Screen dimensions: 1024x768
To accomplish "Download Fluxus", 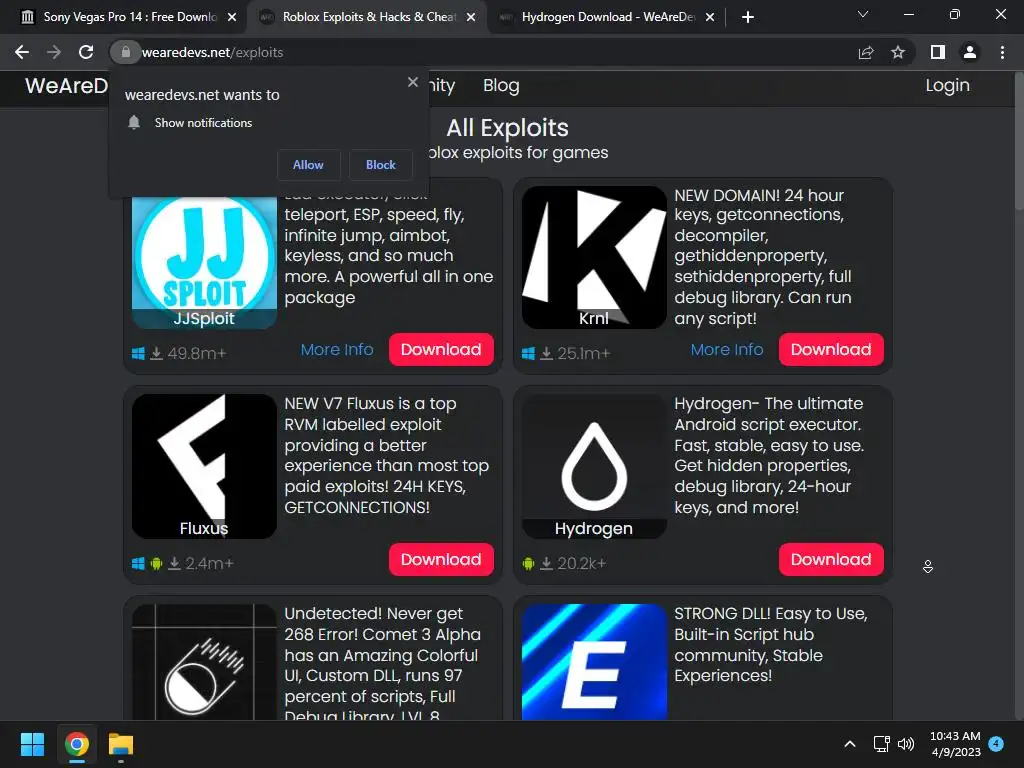I will (x=441, y=560).
